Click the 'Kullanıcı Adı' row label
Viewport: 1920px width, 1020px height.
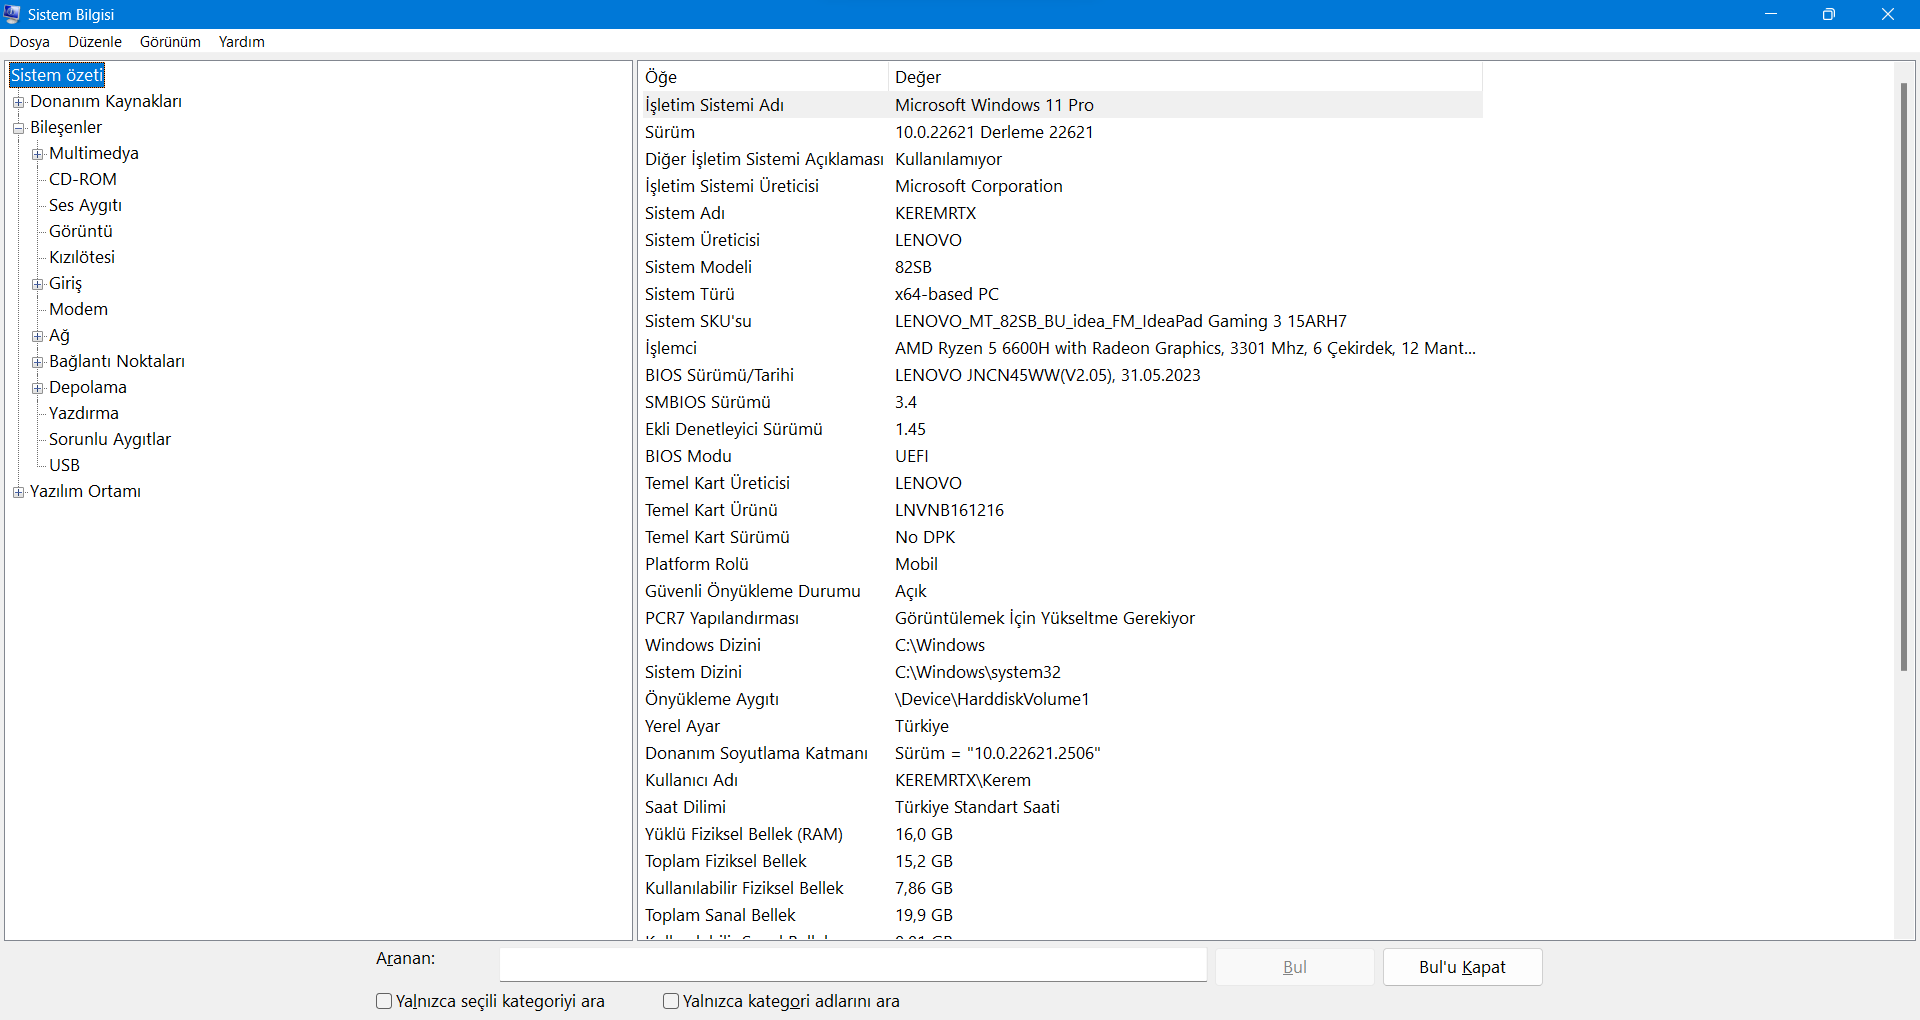pos(692,780)
